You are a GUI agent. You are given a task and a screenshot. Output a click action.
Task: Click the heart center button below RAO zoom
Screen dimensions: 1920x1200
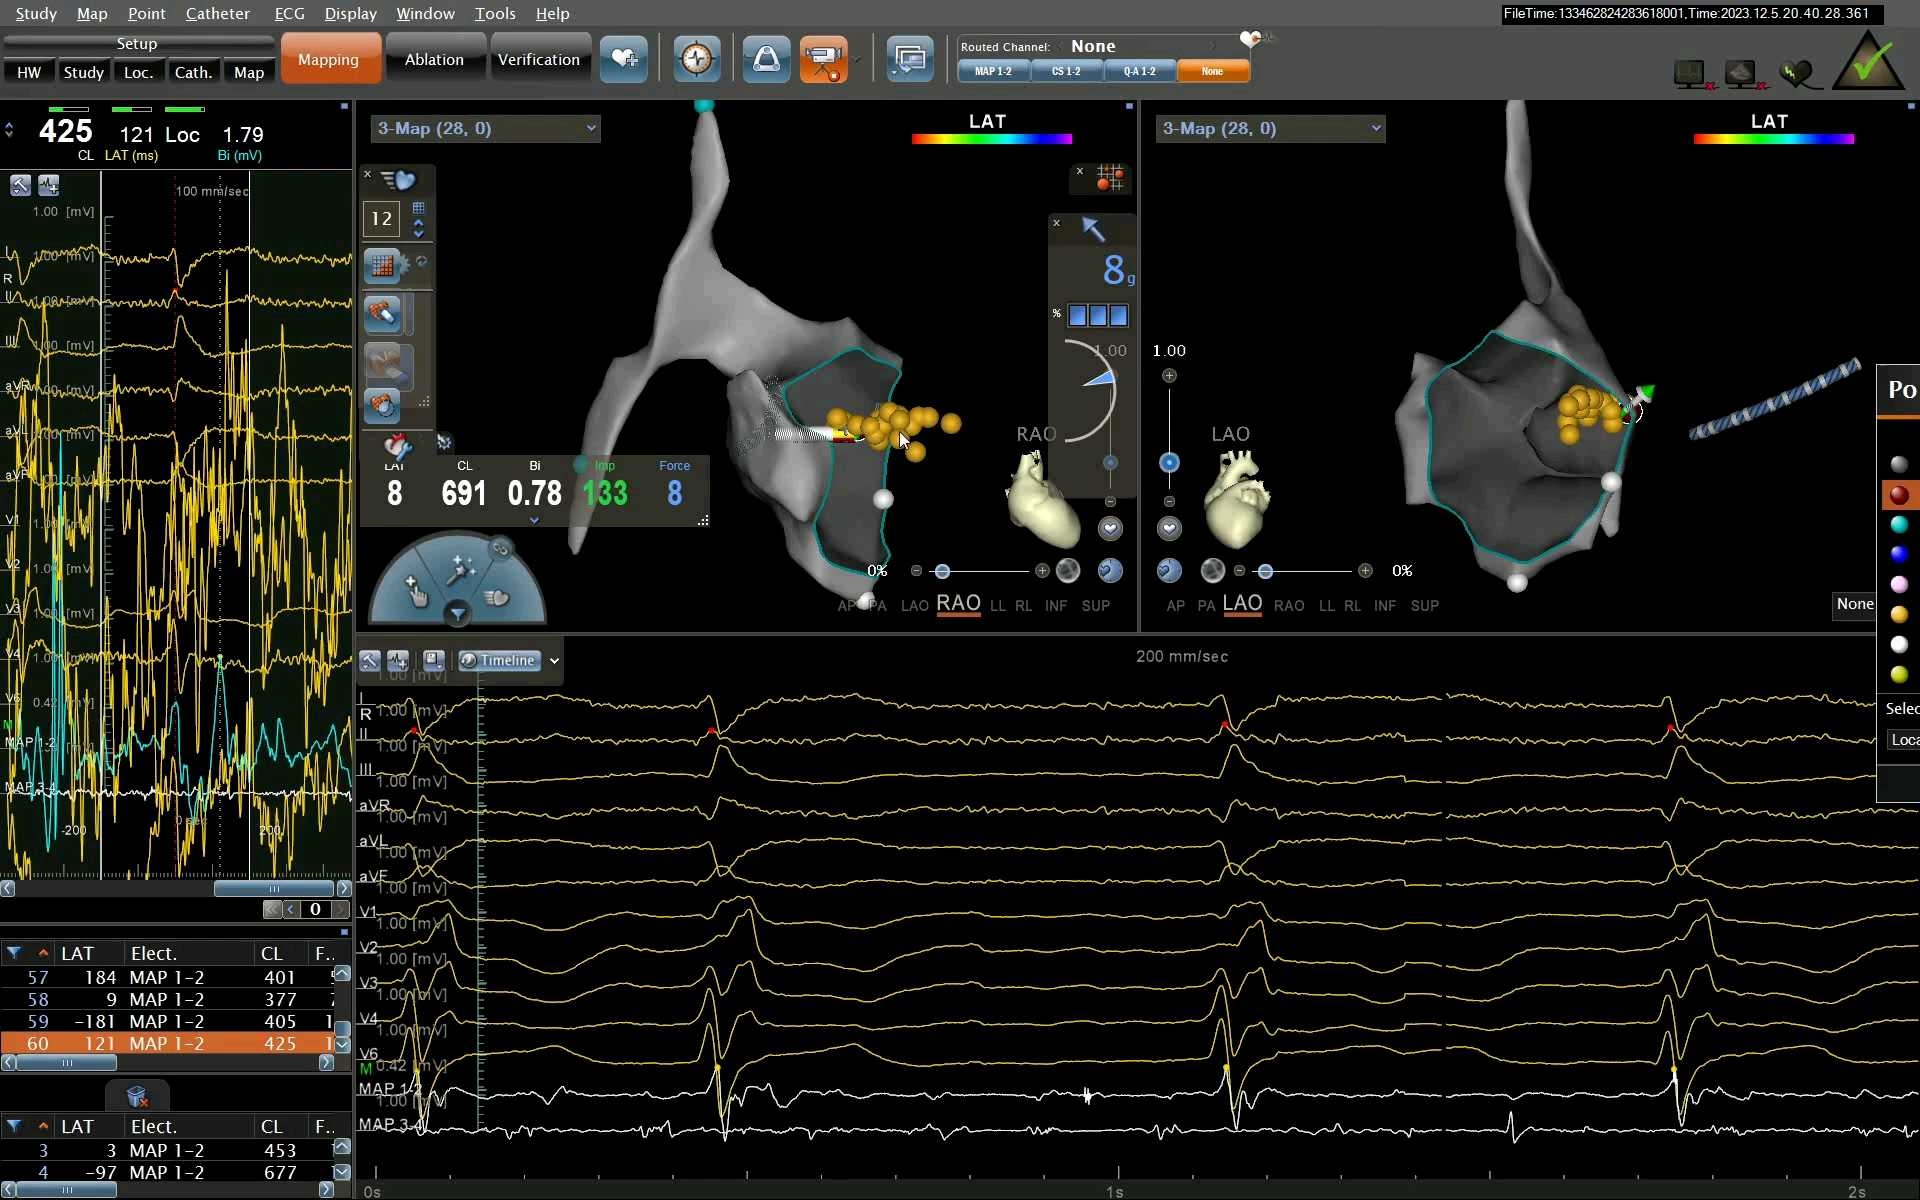coord(1110,529)
